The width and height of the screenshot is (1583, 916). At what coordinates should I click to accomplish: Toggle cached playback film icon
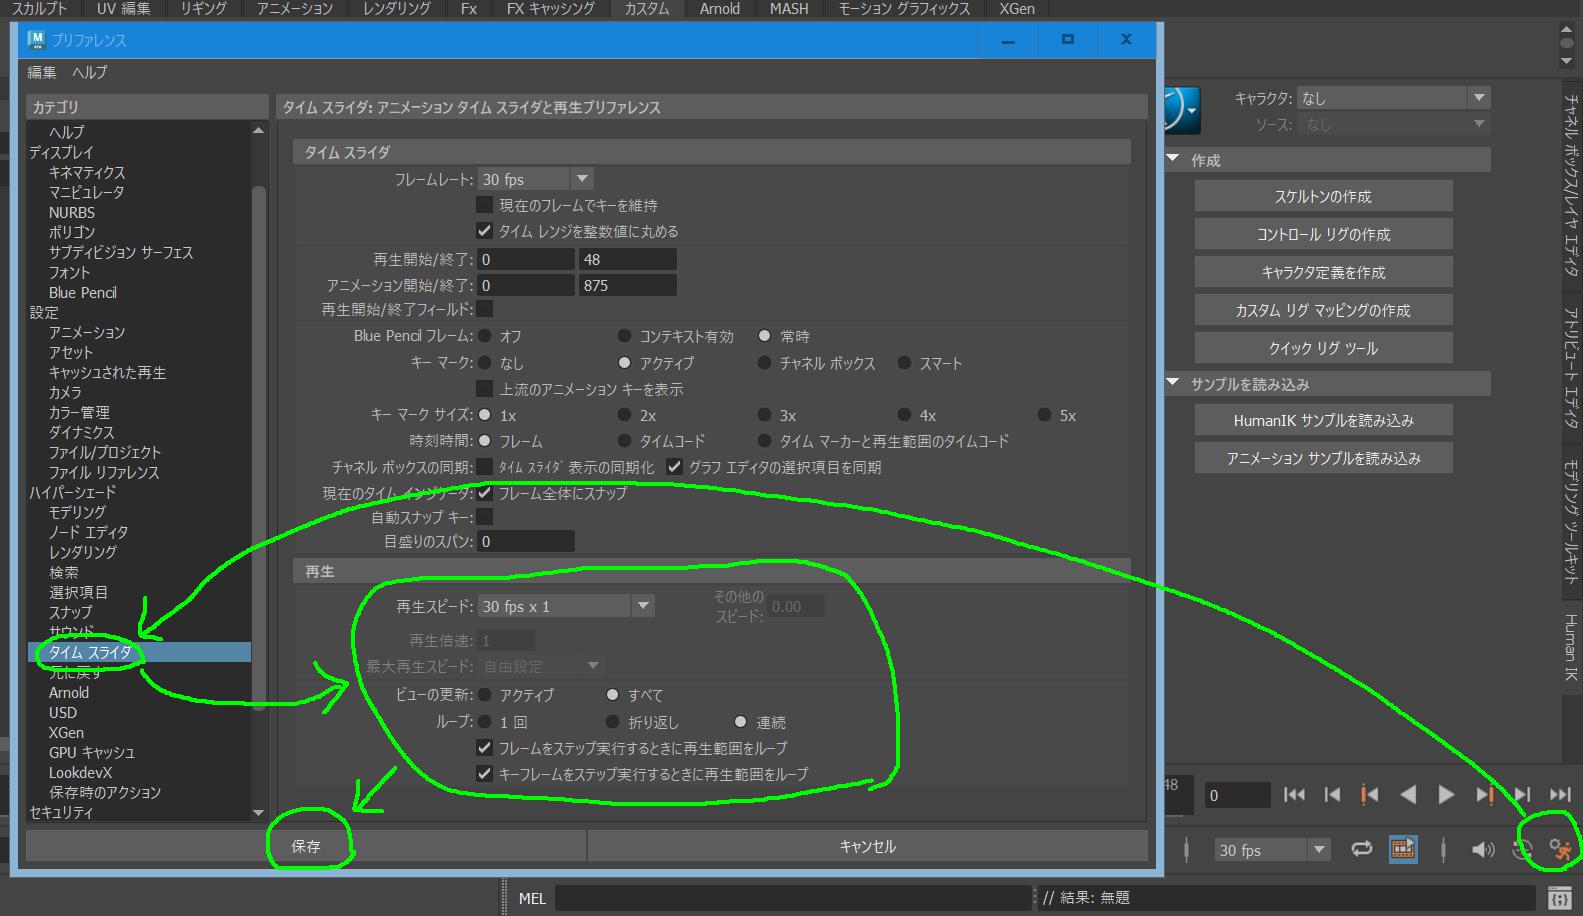point(1403,849)
